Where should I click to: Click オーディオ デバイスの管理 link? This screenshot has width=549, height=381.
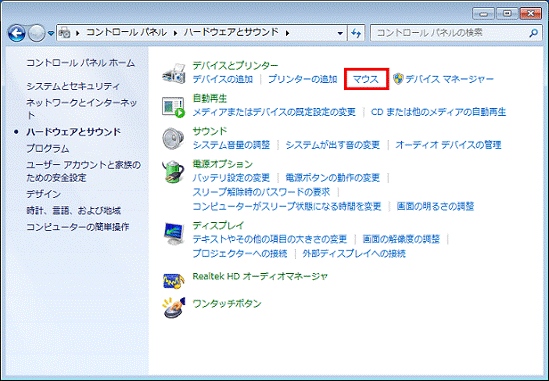[x=448, y=145]
